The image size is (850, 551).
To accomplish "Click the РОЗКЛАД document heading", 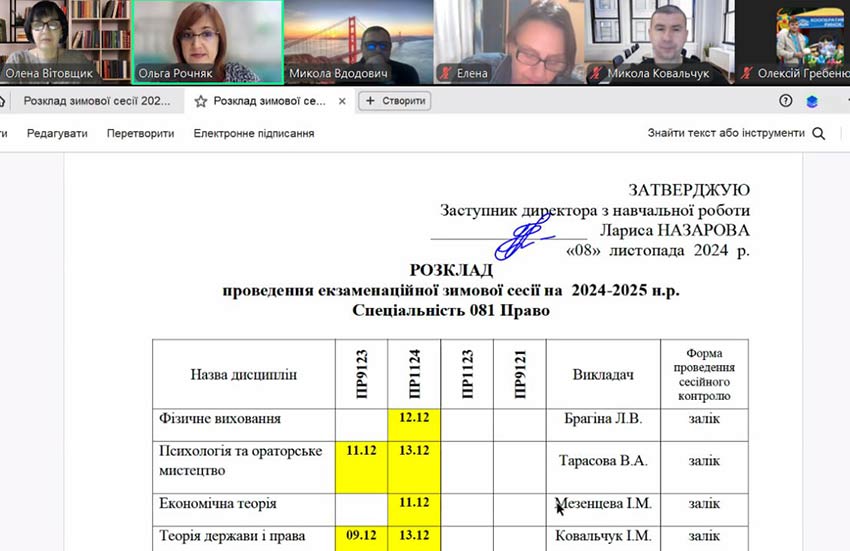I will point(451,270).
